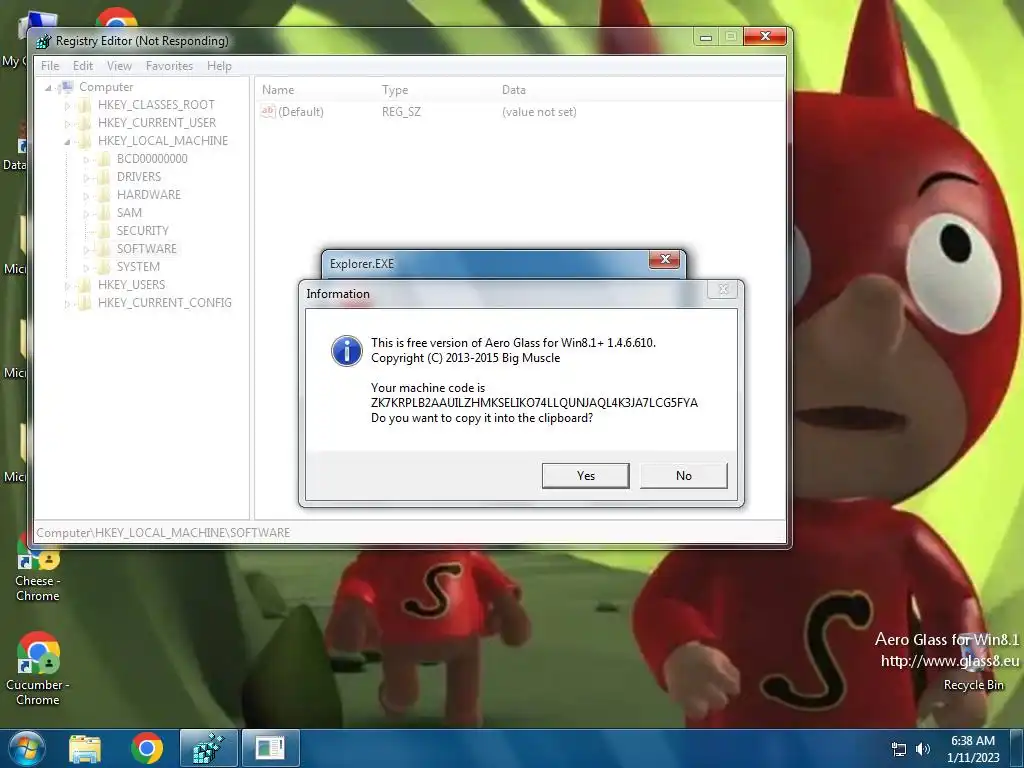Viewport: 1024px width, 768px height.
Task: Click HKEY_LOCAL_MACHINE folder icon
Action: (84, 141)
